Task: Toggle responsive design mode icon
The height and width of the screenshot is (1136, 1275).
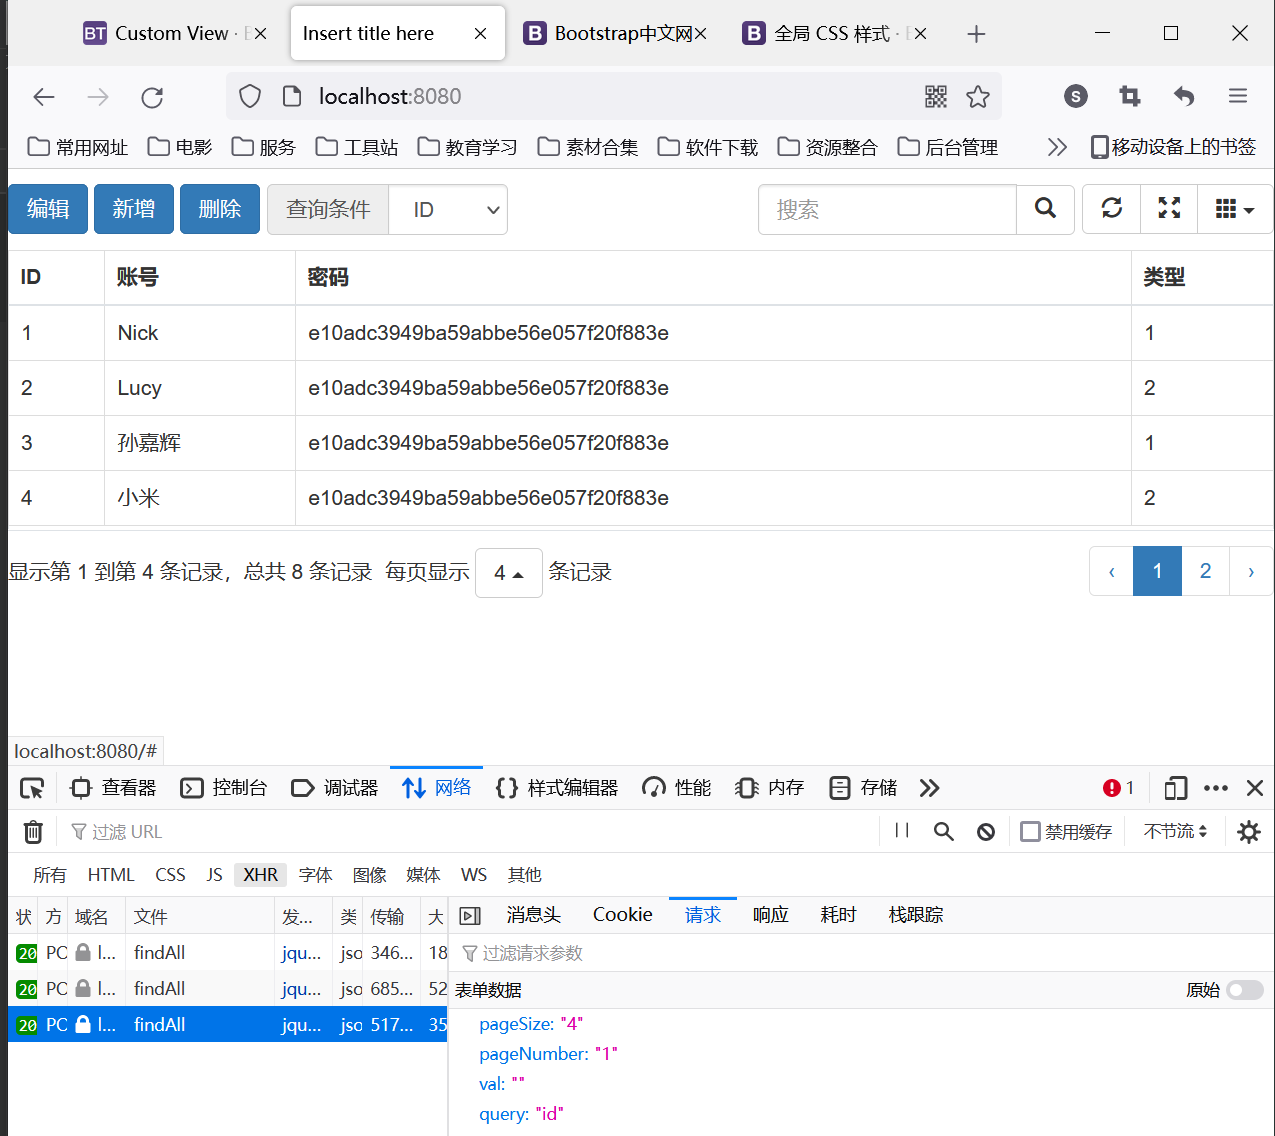Action: [x=1176, y=788]
